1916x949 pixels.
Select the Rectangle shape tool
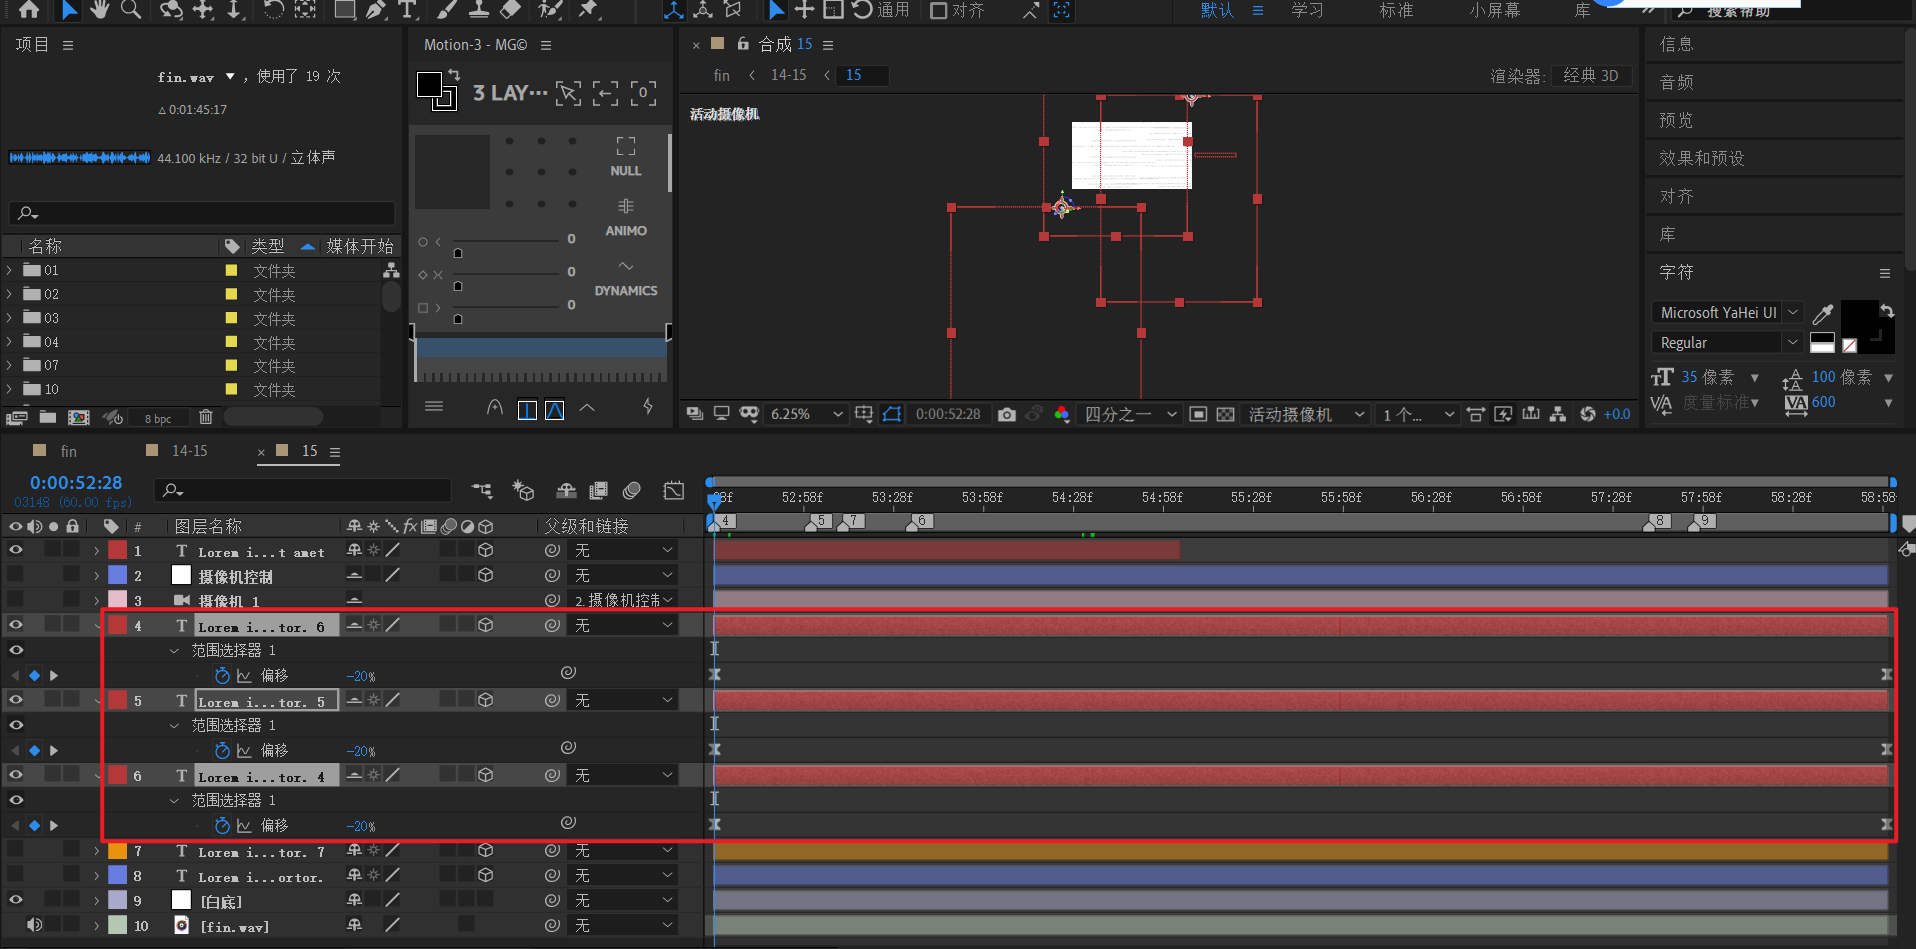(x=345, y=10)
